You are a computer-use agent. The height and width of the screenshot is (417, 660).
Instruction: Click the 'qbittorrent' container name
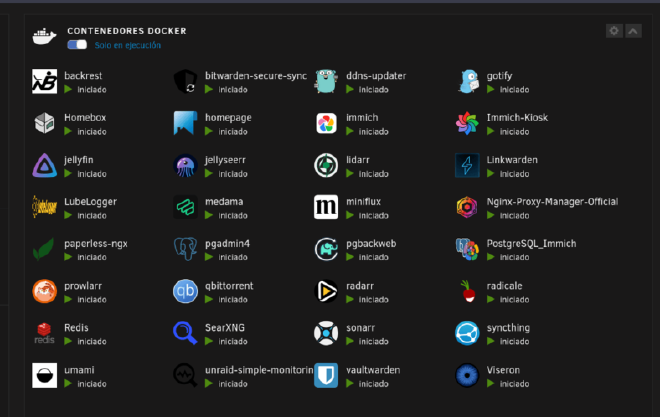229,286
